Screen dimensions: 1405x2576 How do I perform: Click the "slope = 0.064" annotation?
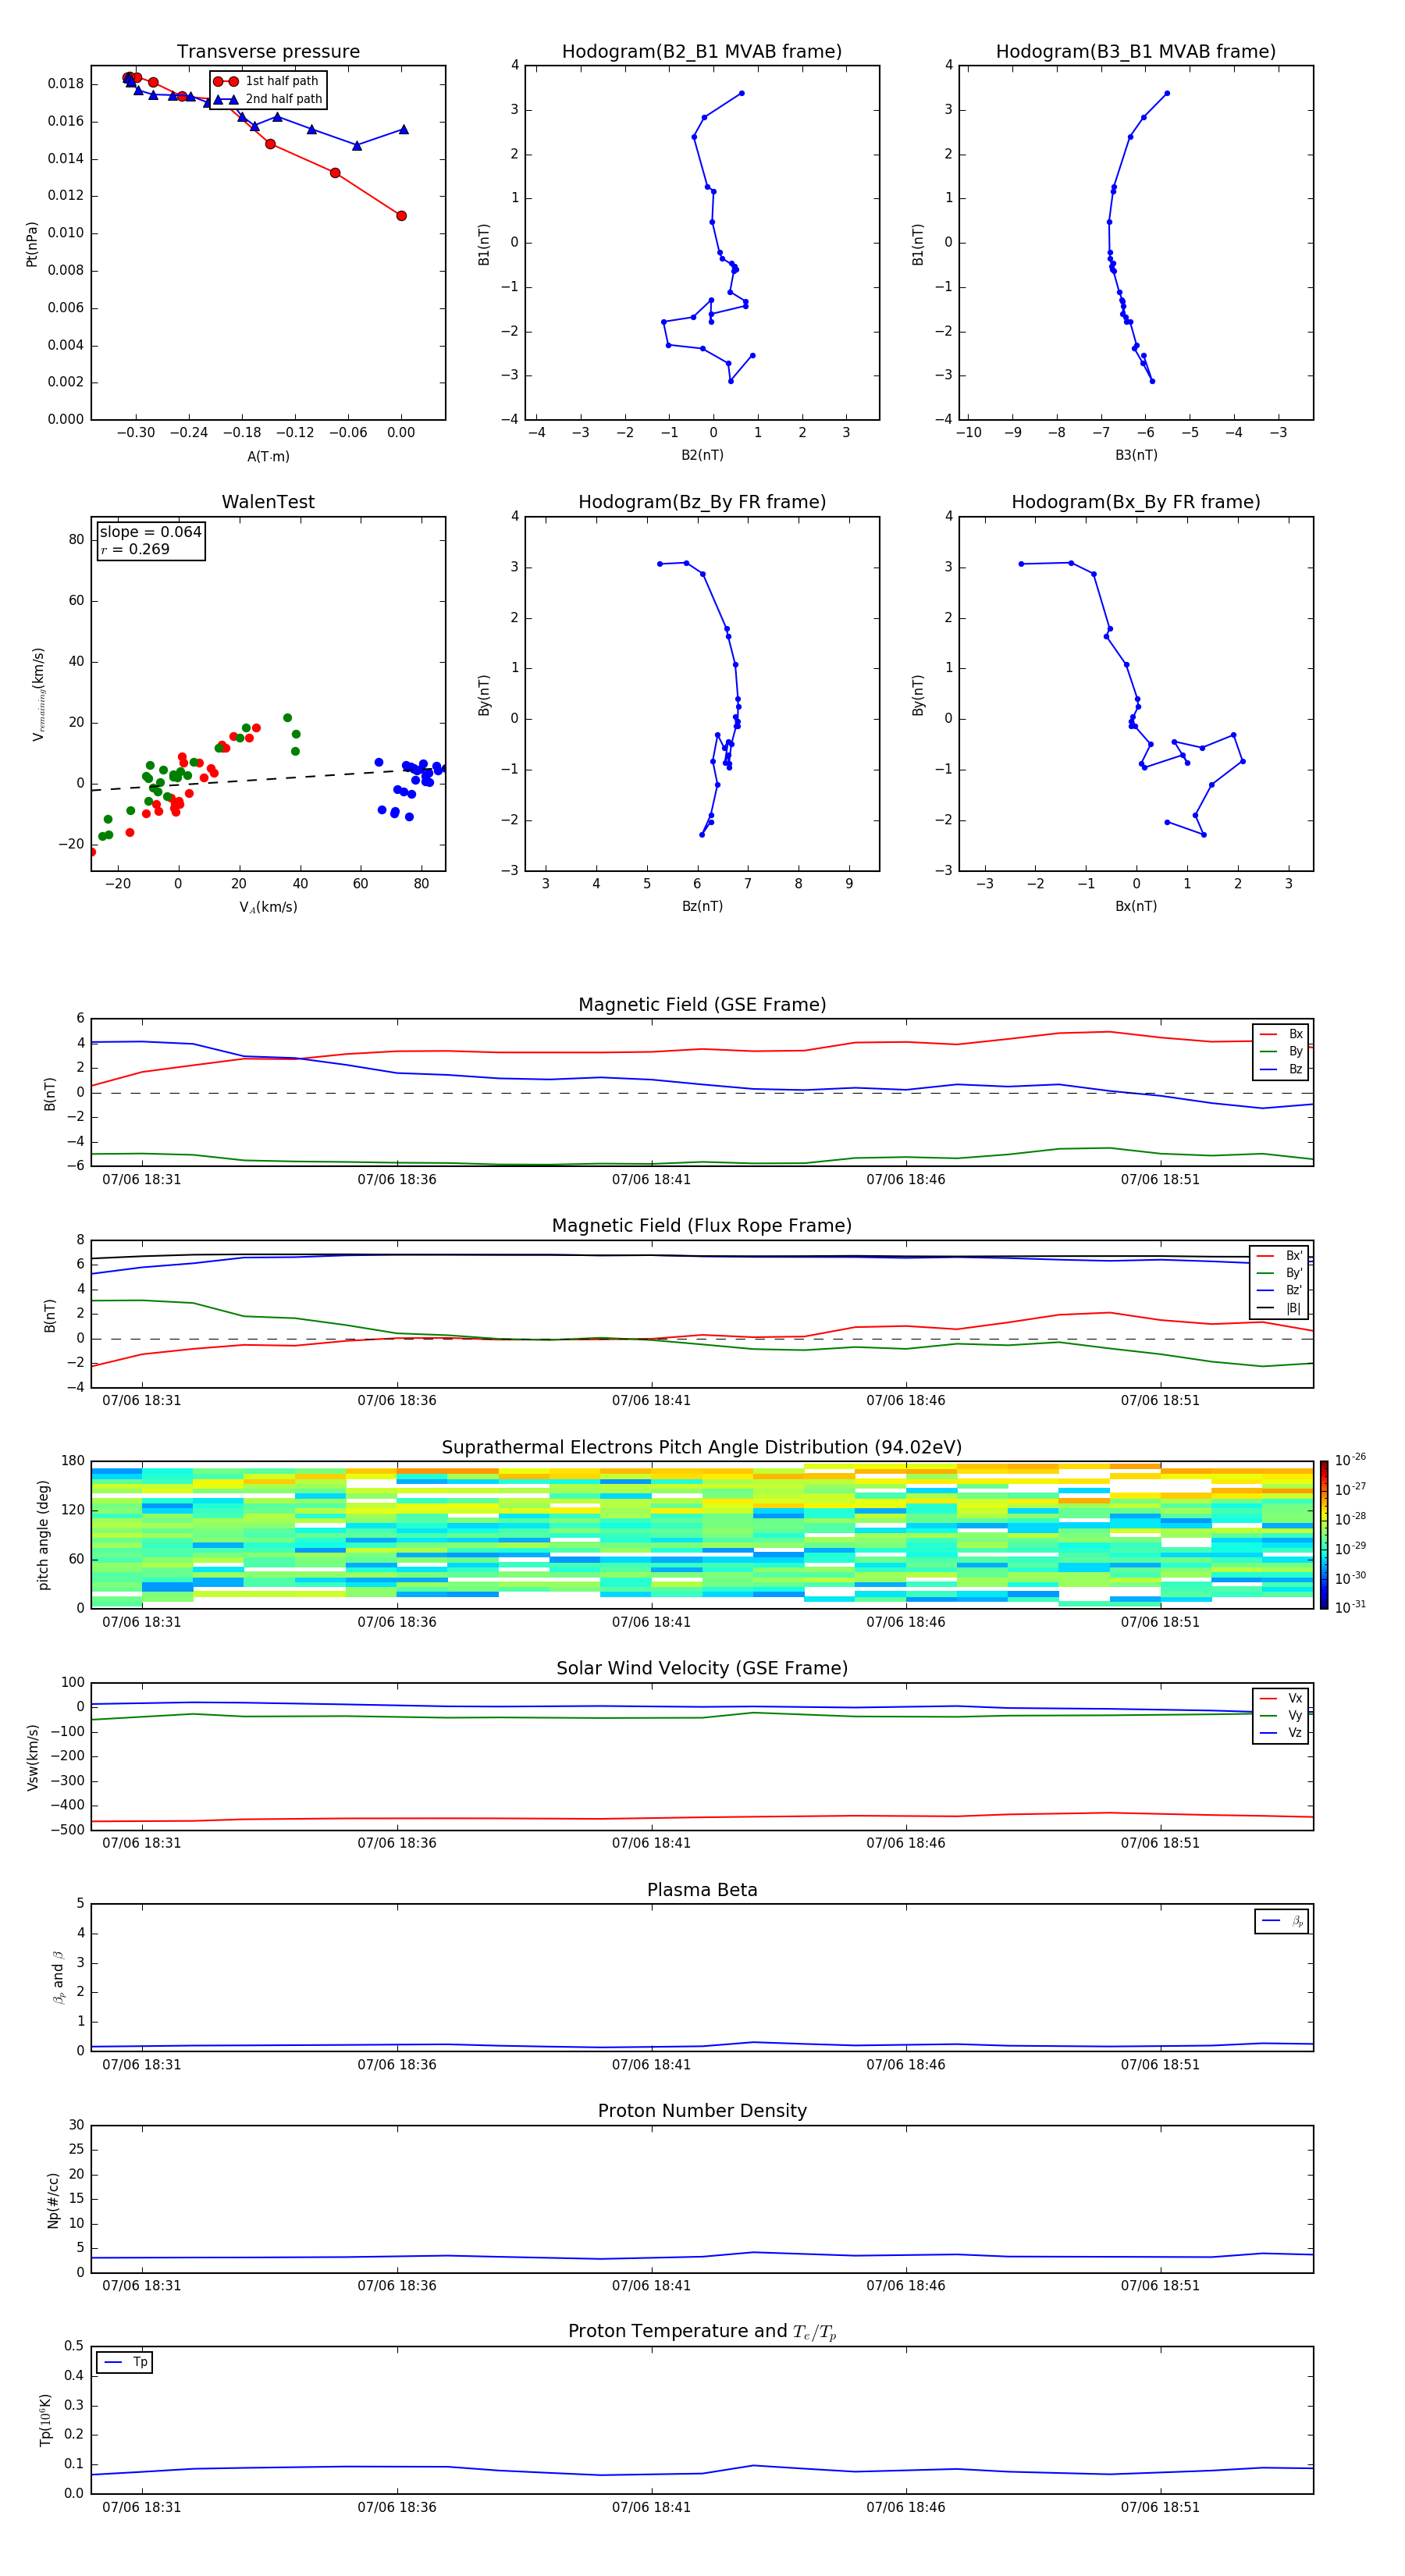(x=151, y=532)
